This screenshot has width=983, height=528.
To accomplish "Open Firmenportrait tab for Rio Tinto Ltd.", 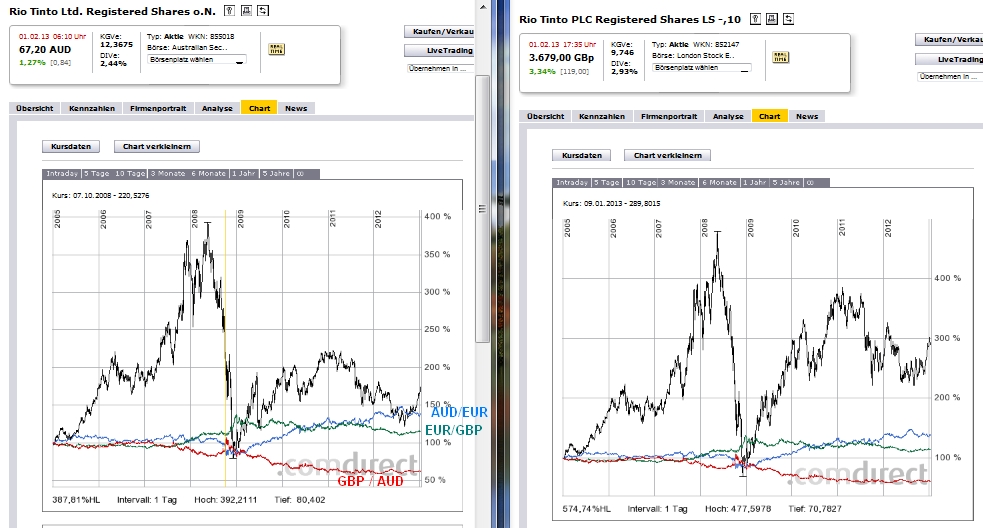I will point(158,108).
